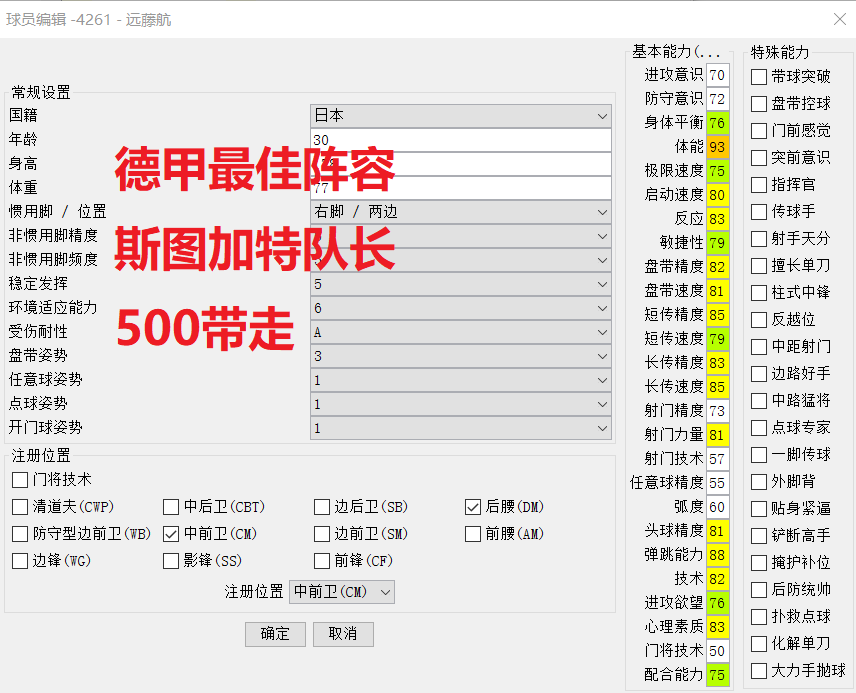Enable 后防统帅 special ability
The image size is (856, 693).
pyautogui.click(x=759, y=590)
